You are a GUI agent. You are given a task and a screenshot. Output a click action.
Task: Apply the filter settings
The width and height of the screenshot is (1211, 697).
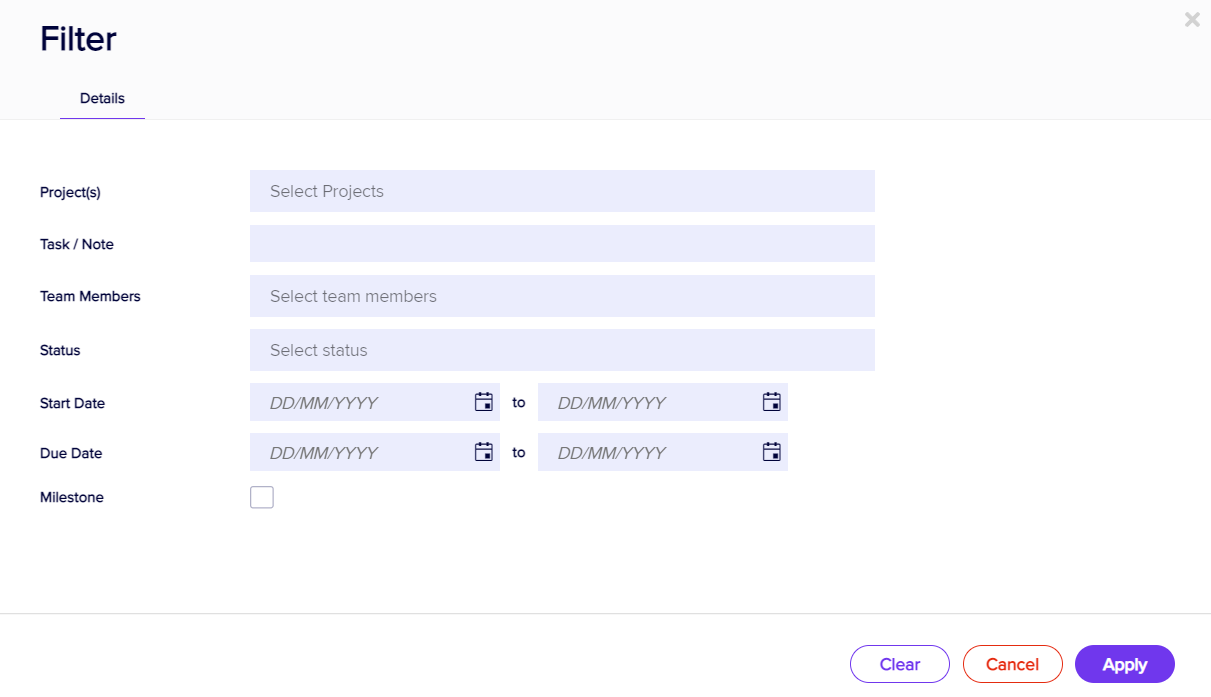[x=1124, y=664]
